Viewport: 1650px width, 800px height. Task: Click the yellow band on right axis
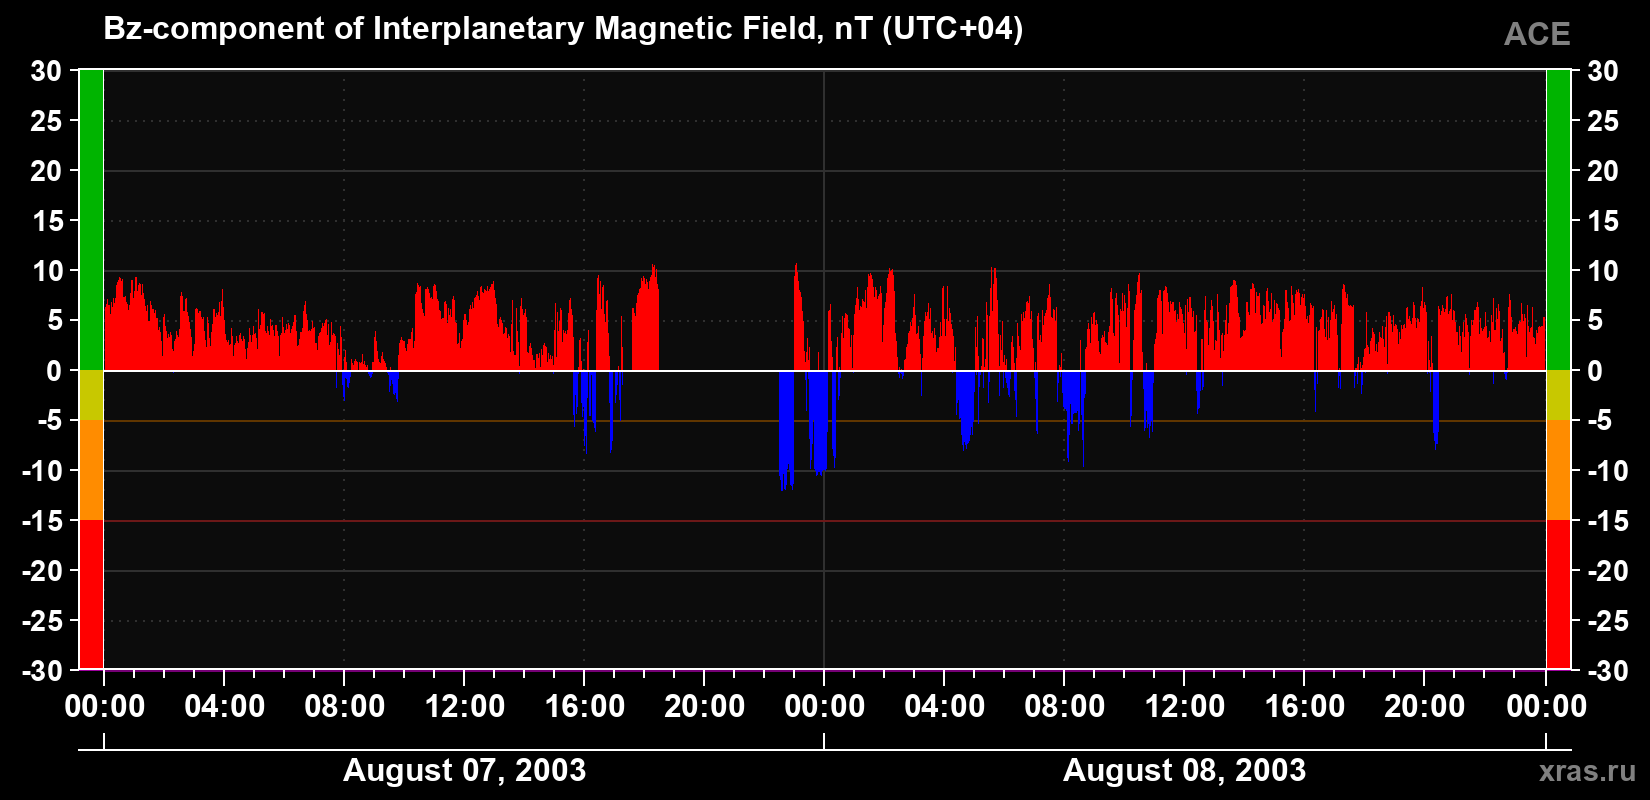point(1558,395)
